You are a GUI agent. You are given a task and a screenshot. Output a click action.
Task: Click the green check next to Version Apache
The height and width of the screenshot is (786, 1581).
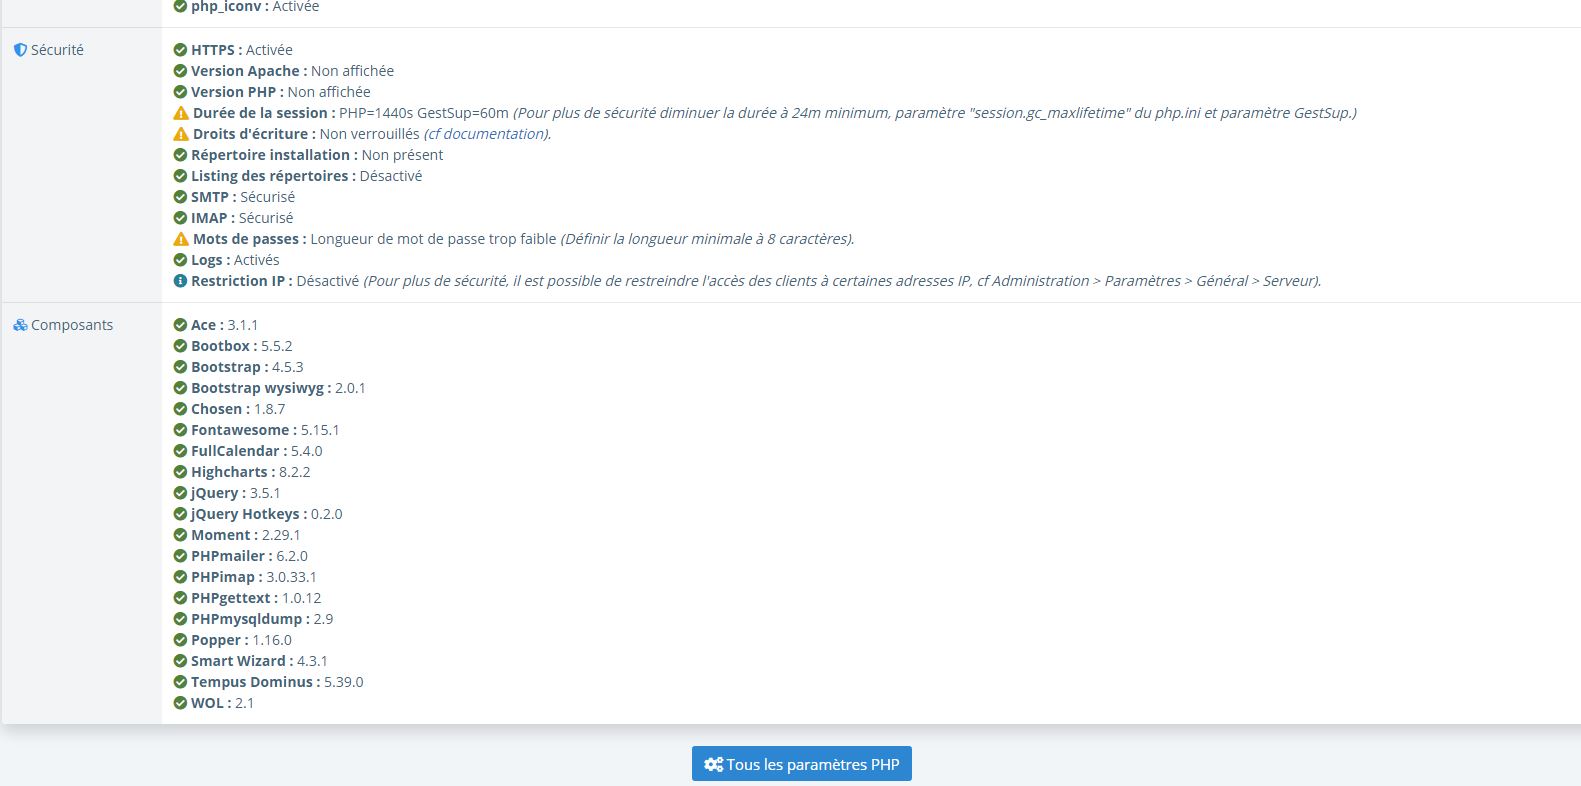click(180, 71)
